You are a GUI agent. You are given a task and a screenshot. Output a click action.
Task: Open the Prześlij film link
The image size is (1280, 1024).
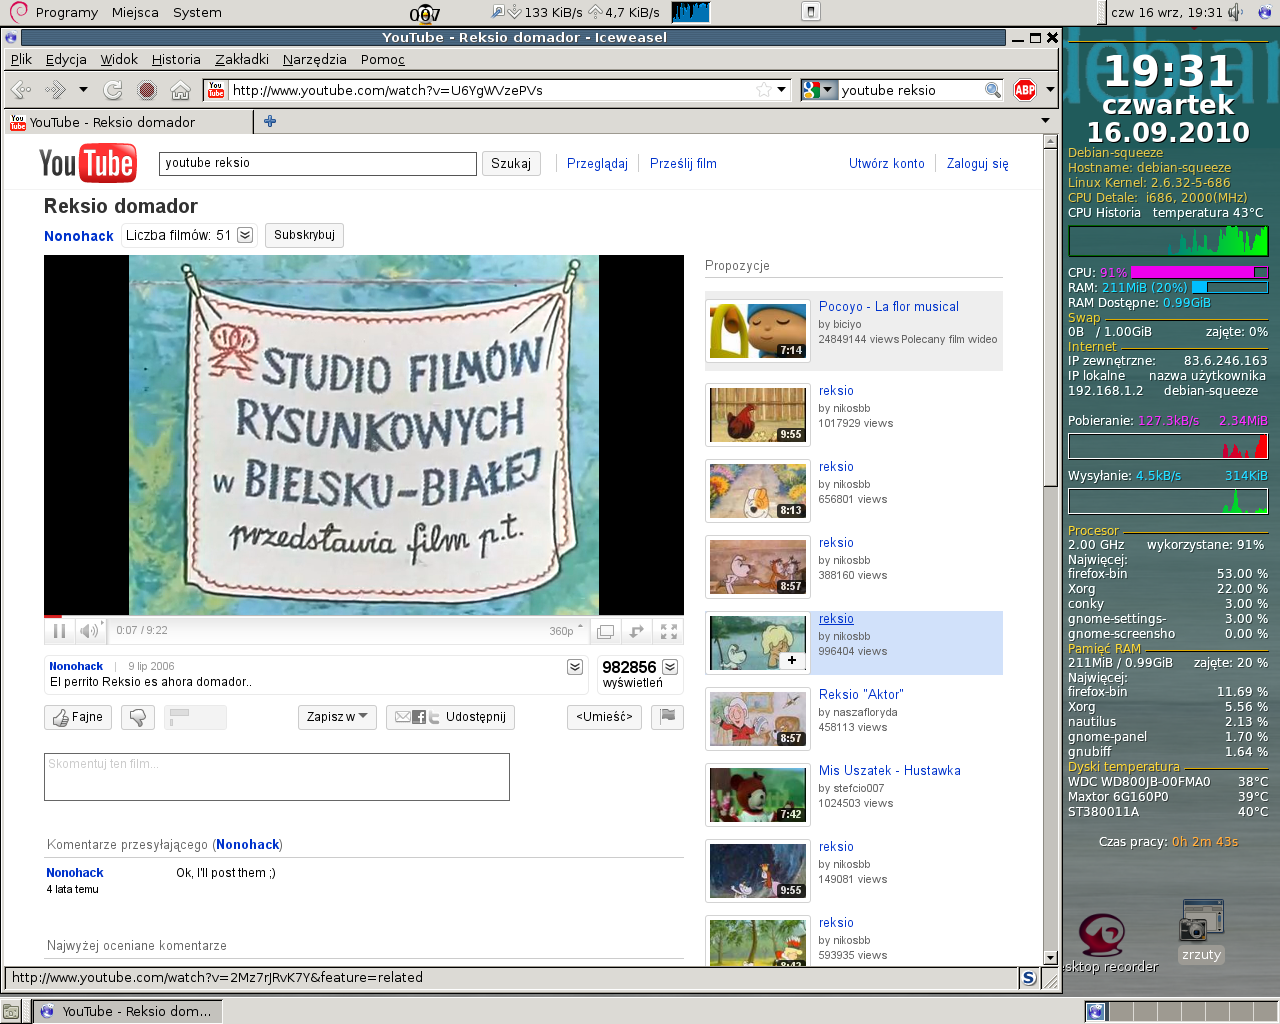point(683,163)
